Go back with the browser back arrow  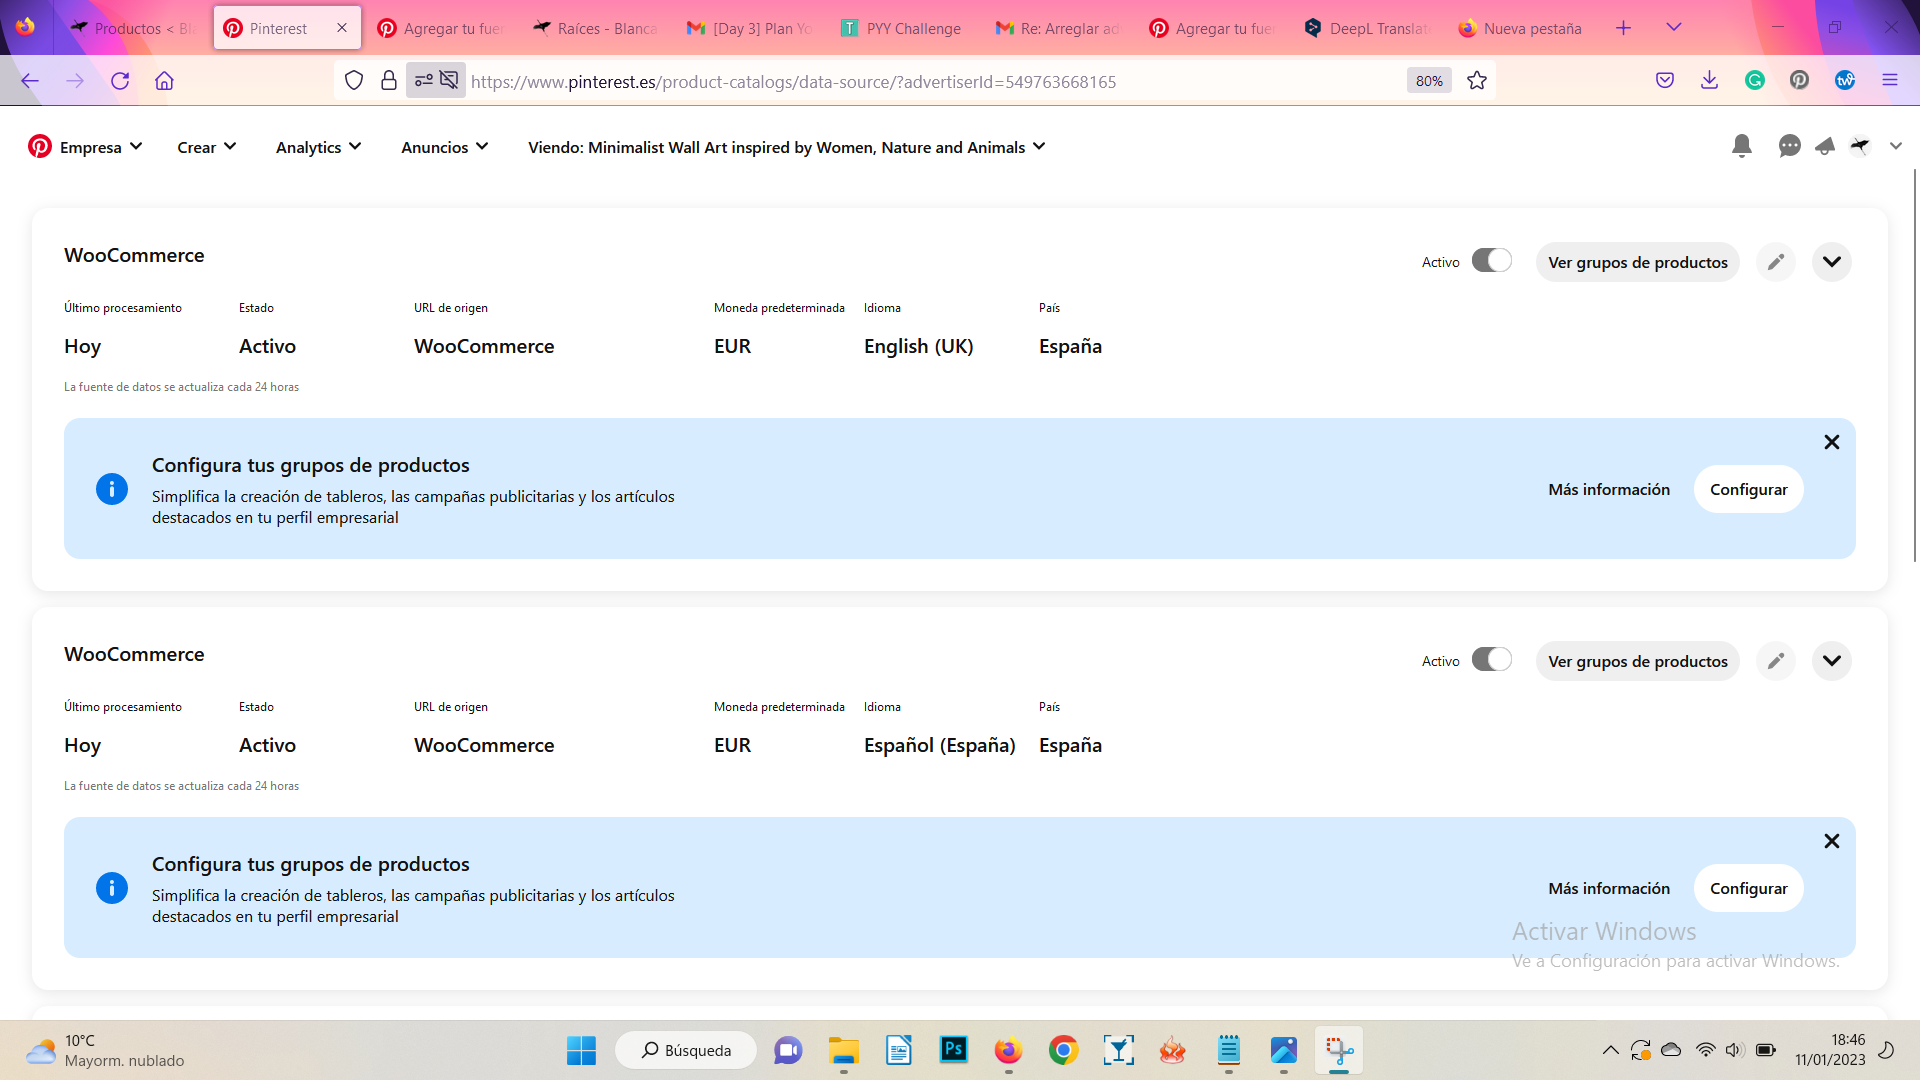pos(30,81)
